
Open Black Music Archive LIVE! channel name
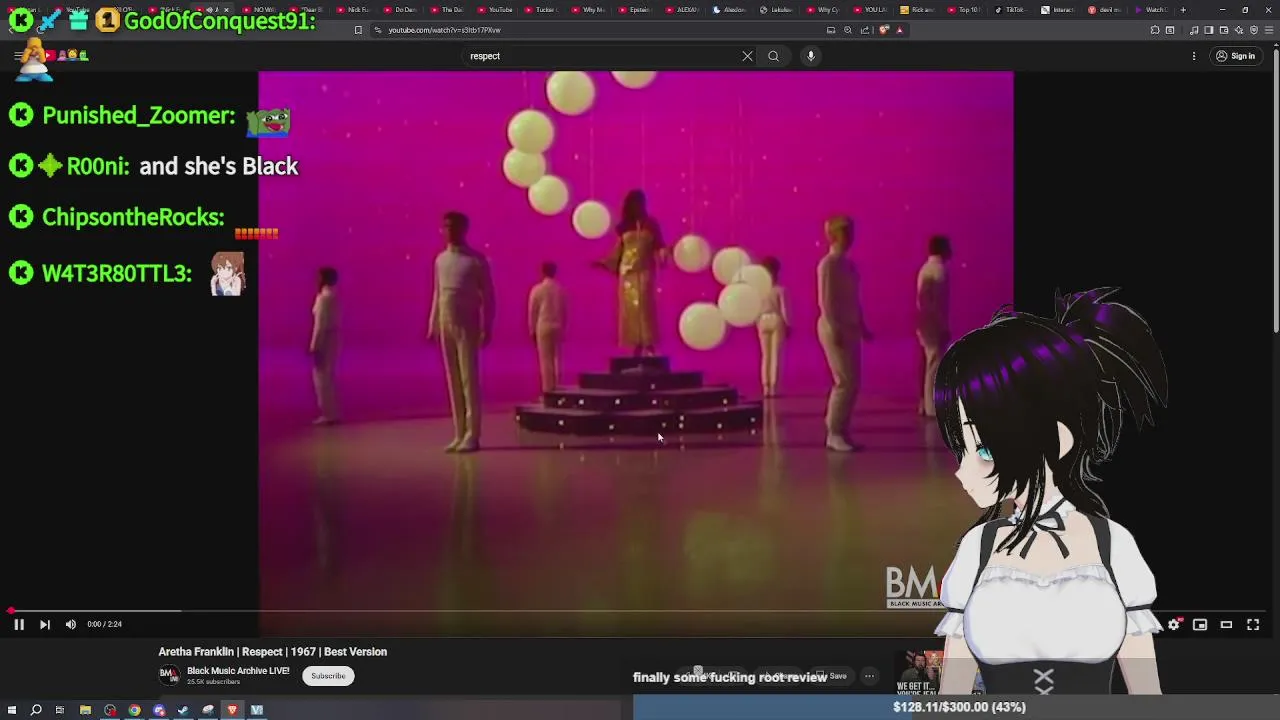[x=238, y=671]
